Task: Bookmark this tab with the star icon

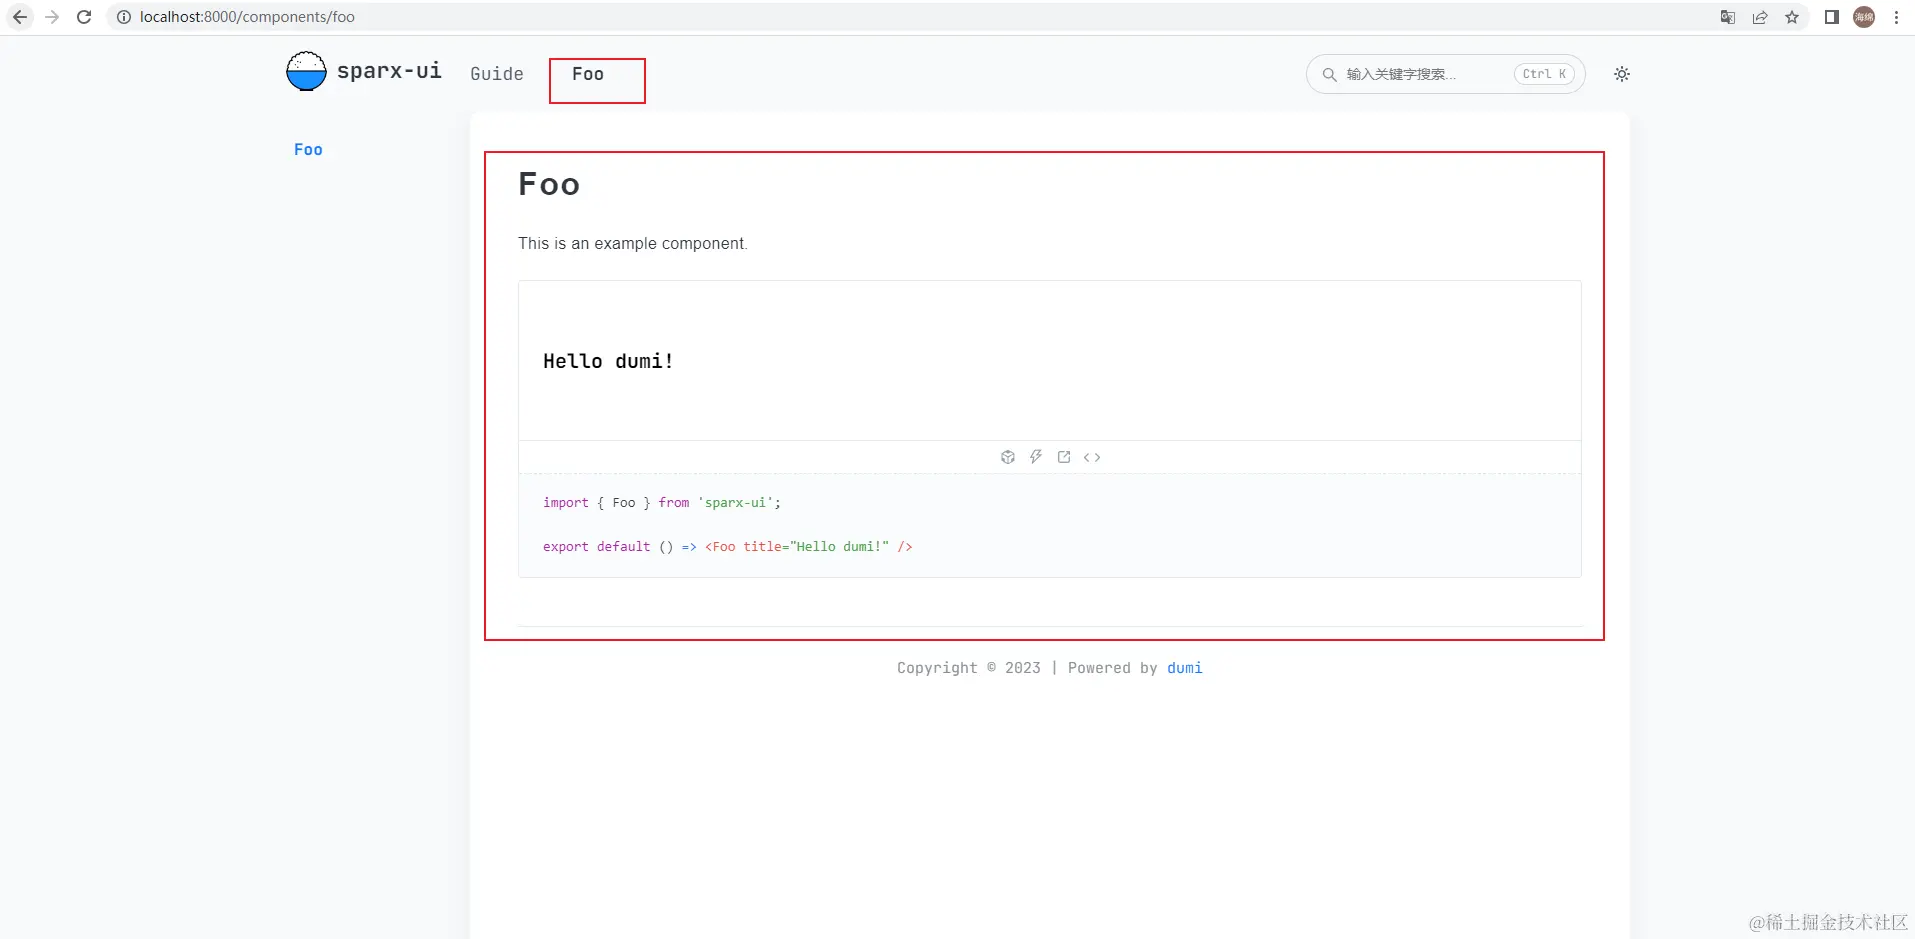Action: pos(1792,17)
